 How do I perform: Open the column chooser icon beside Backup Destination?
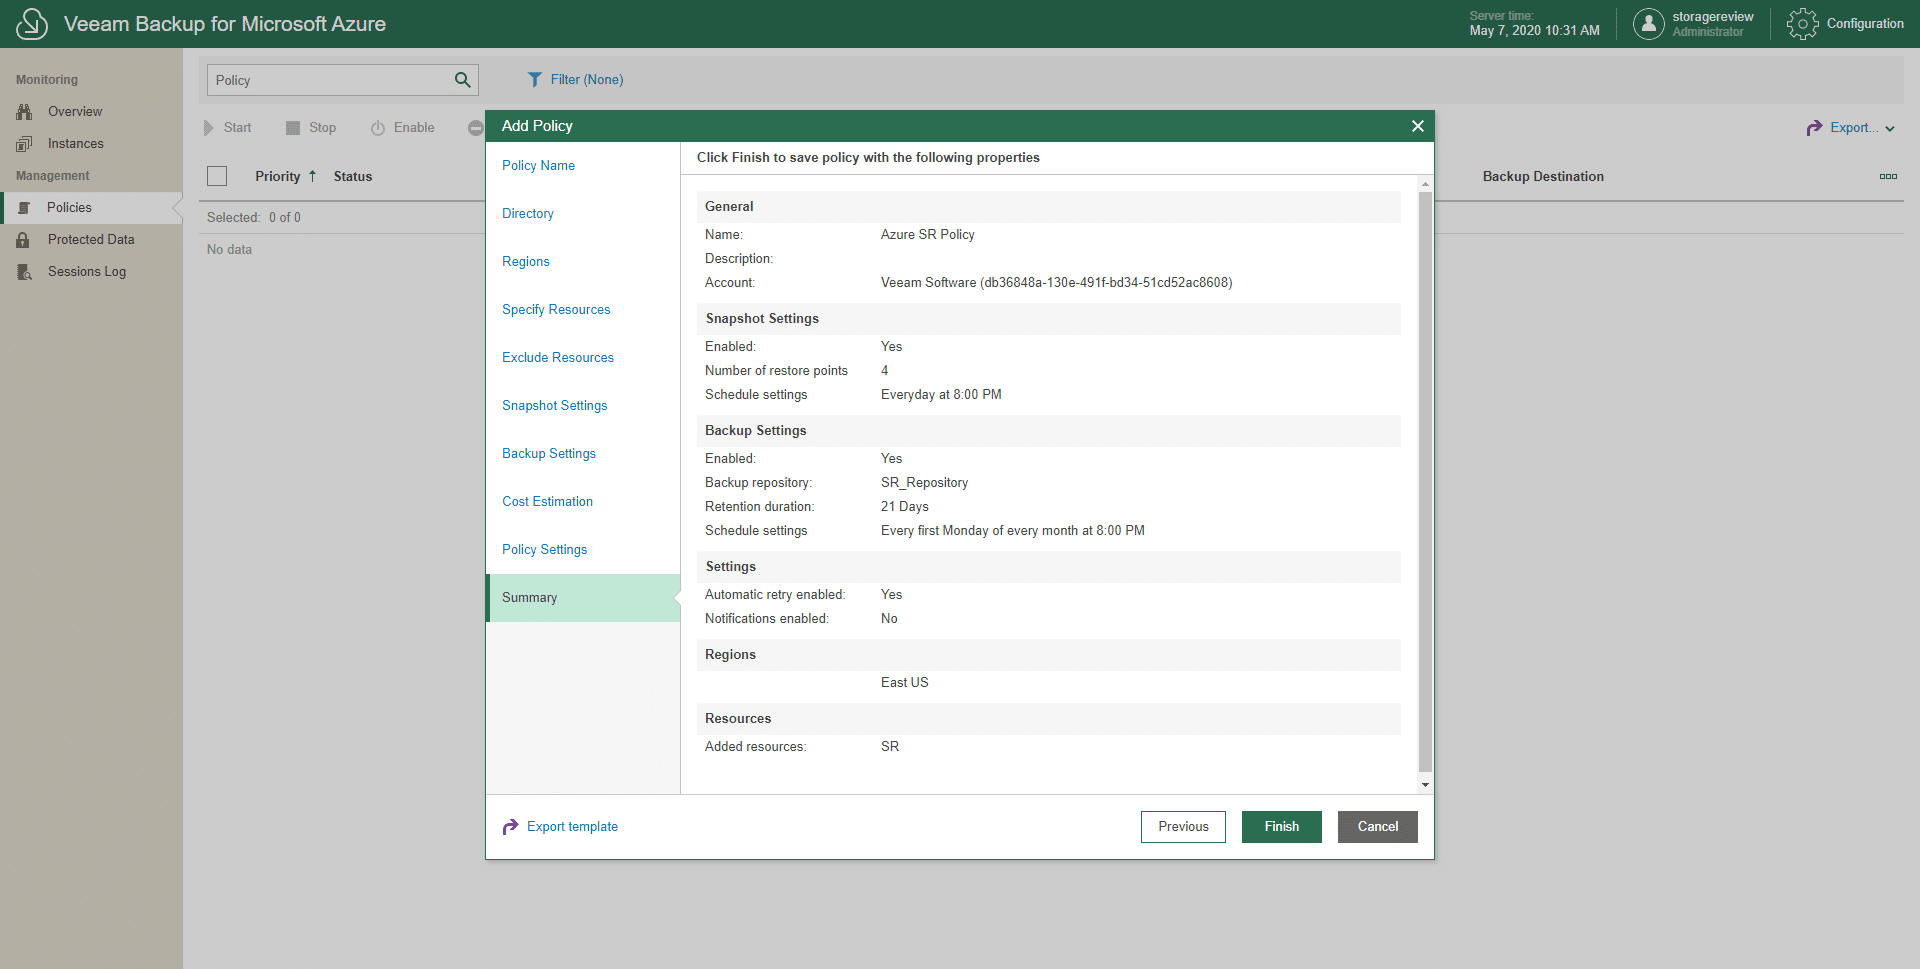point(1888,177)
